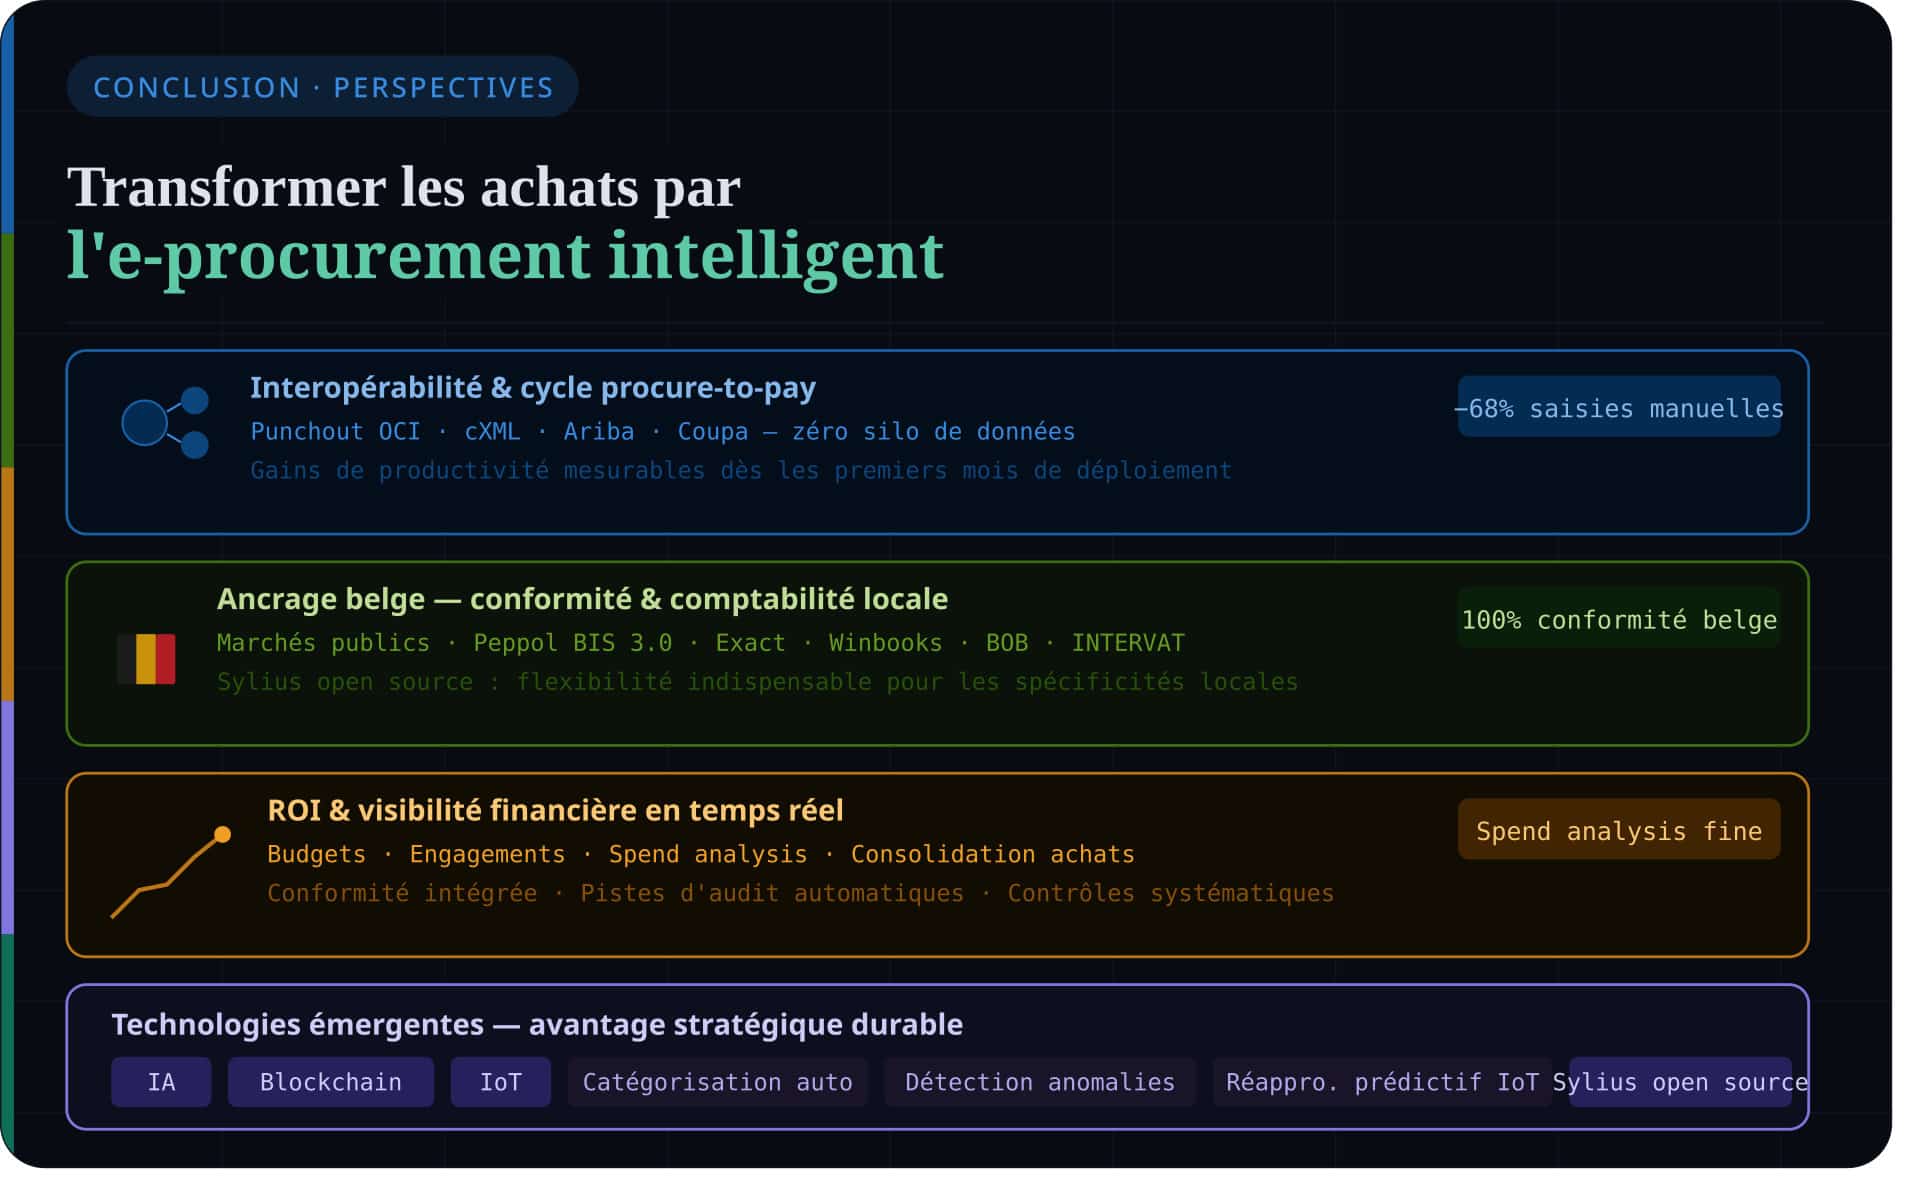Click the −68% saisies manuelles badge
Image resolution: width=1920 pixels, height=1196 pixels.
[x=1619, y=407]
